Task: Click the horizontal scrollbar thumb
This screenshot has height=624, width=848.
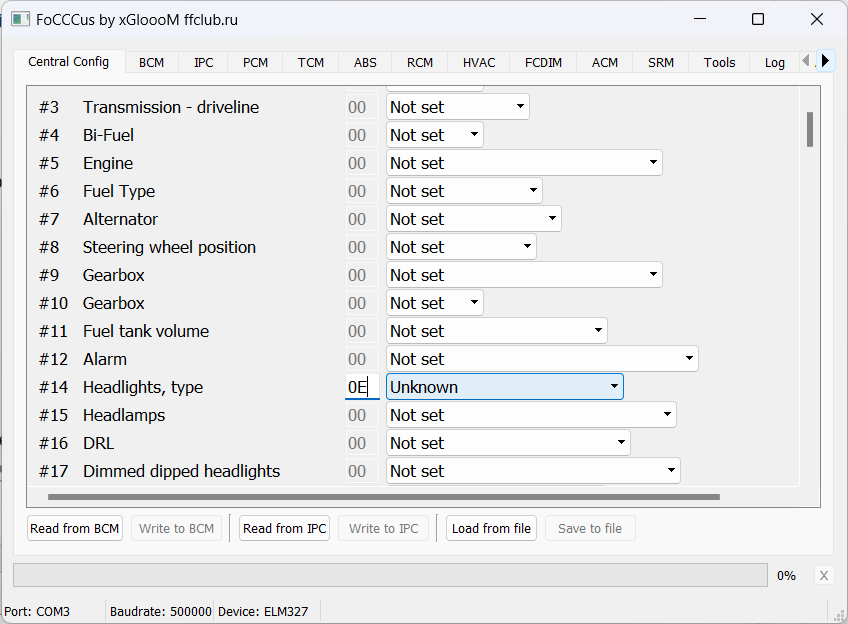Action: (x=383, y=496)
